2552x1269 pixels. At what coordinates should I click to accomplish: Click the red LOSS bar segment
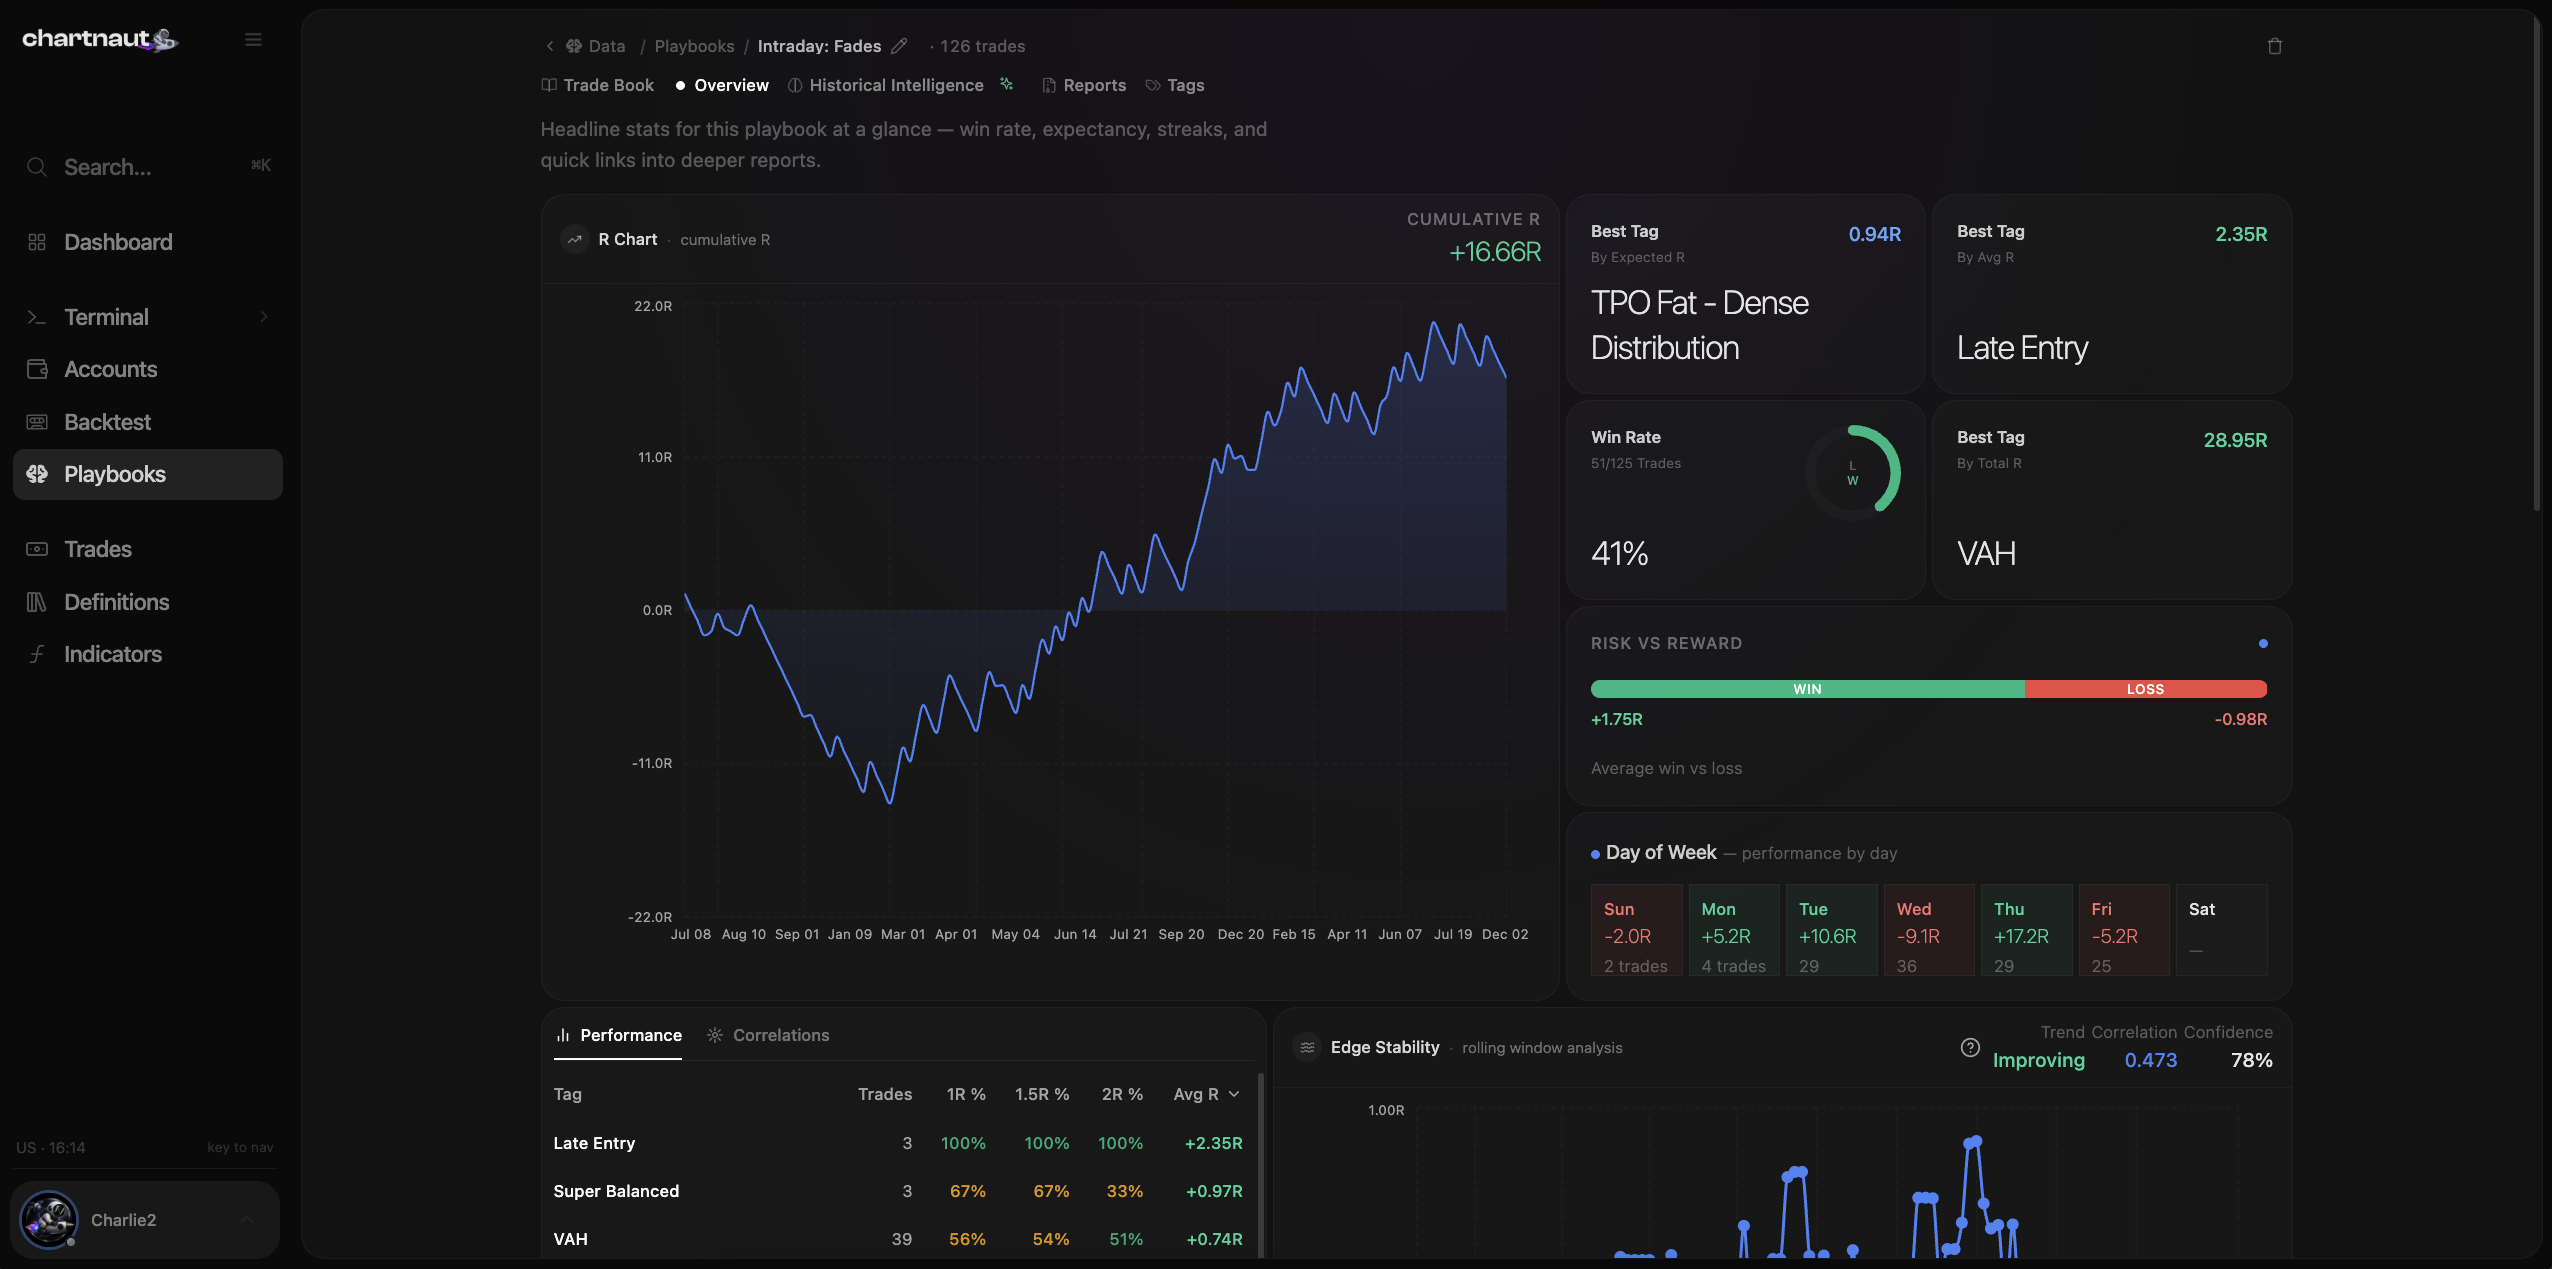pyautogui.click(x=2146, y=689)
